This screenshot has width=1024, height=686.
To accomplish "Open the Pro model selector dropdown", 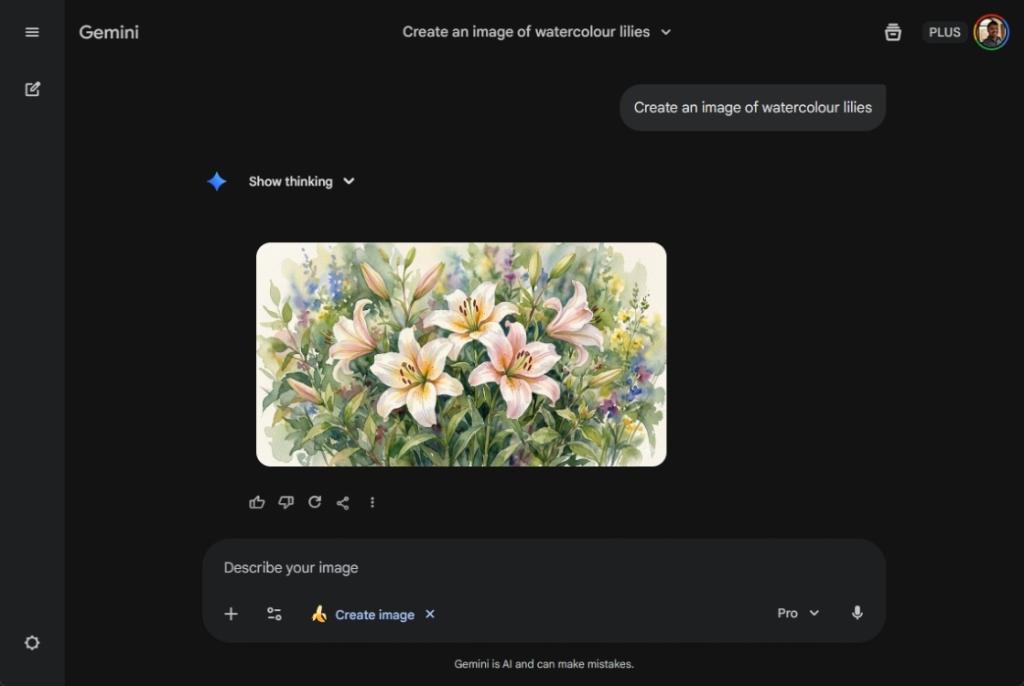I will click(798, 613).
